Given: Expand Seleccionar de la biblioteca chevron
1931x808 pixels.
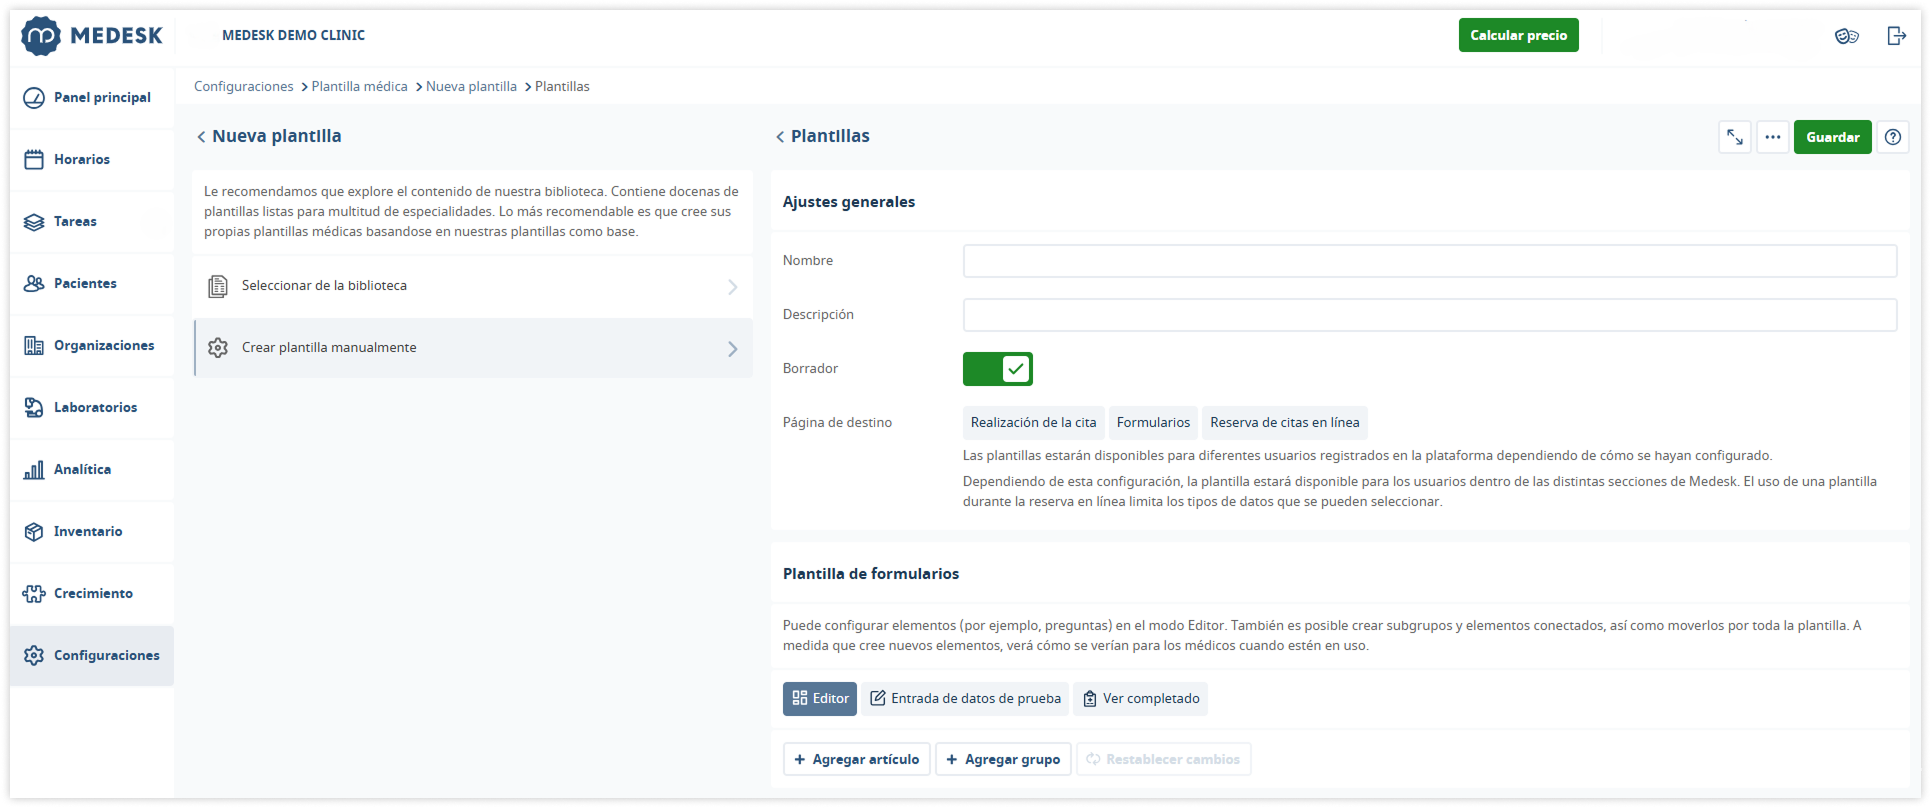Looking at the screenshot, I should point(733,287).
